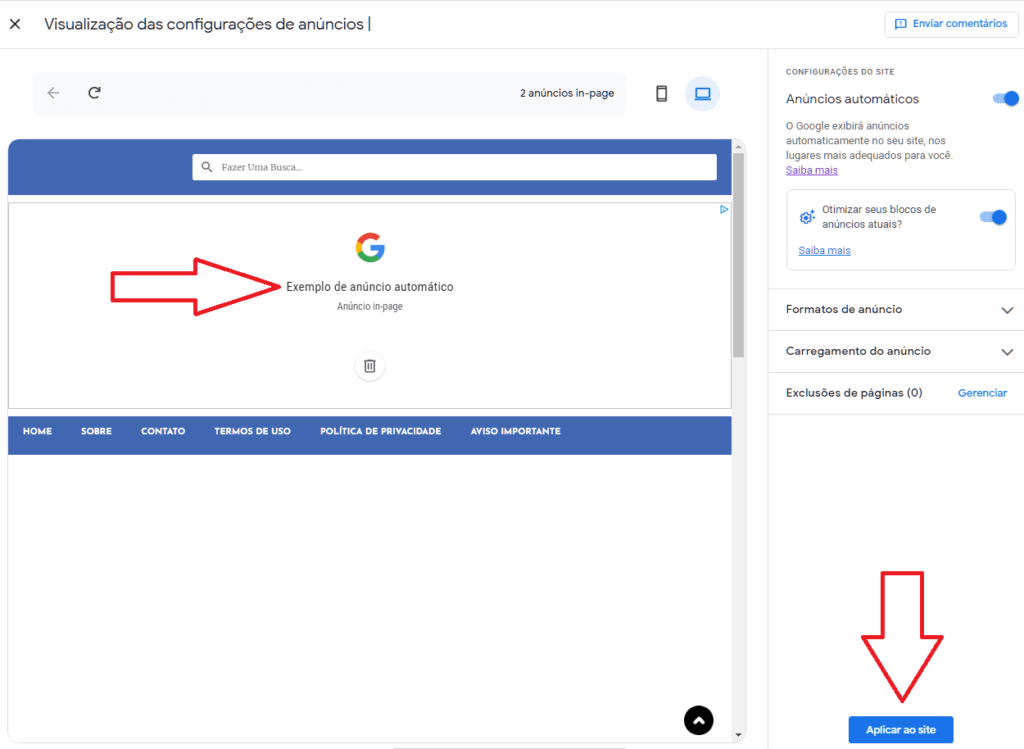Click '2 anúncios in-page' text
1024x749 pixels.
coord(567,93)
